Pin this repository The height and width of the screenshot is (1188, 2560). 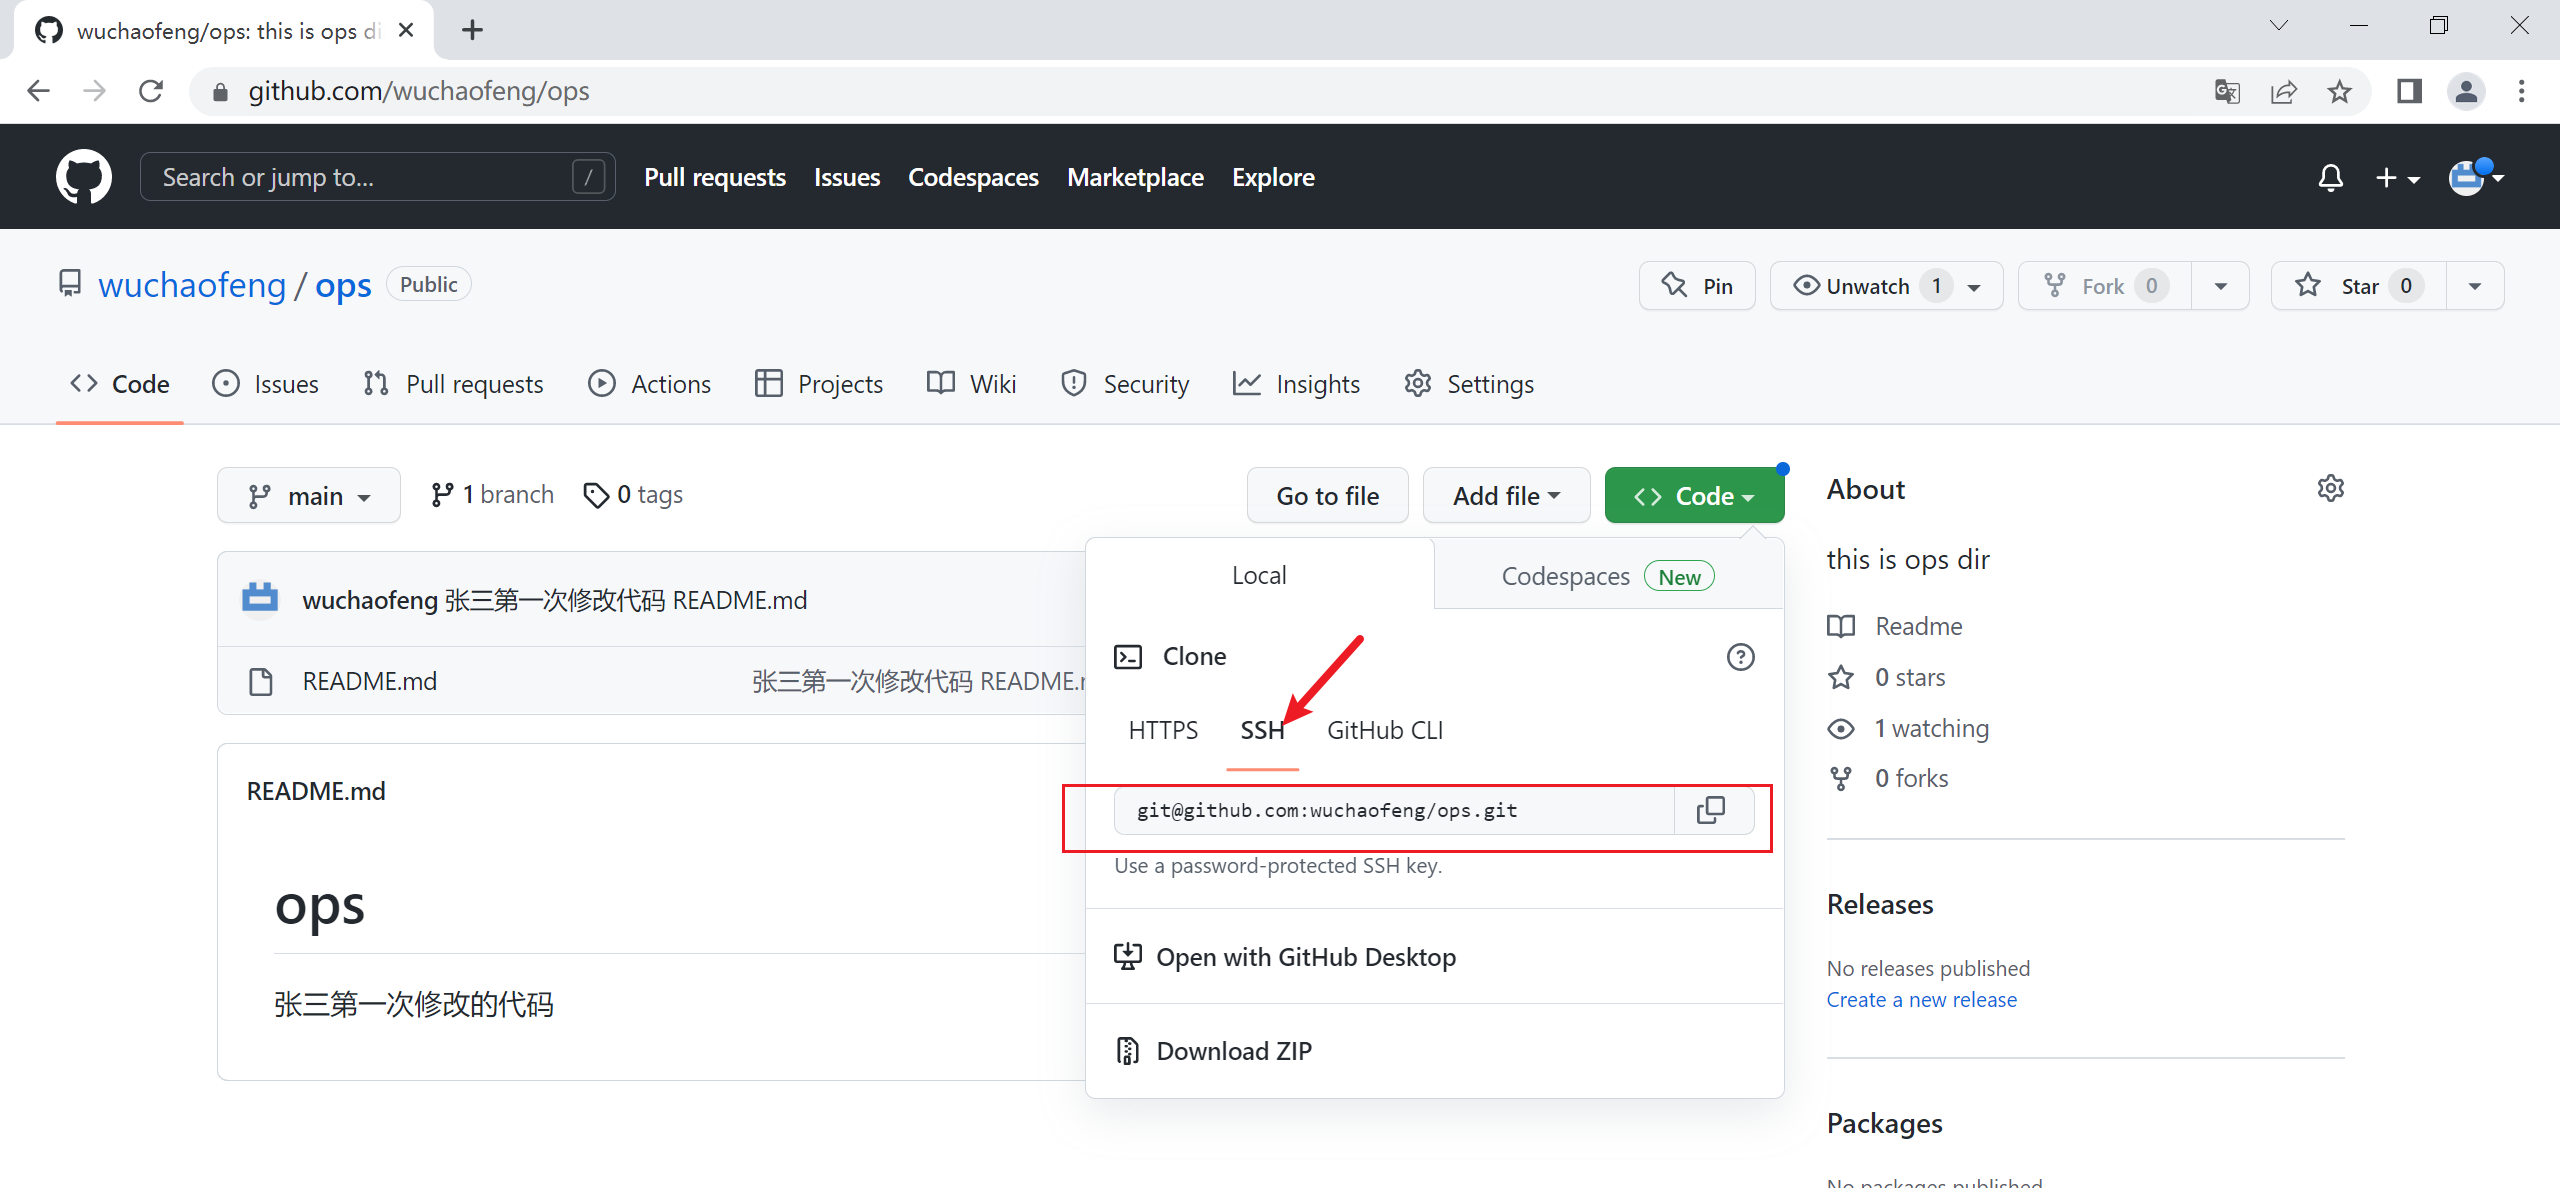(x=1697, y=286)
